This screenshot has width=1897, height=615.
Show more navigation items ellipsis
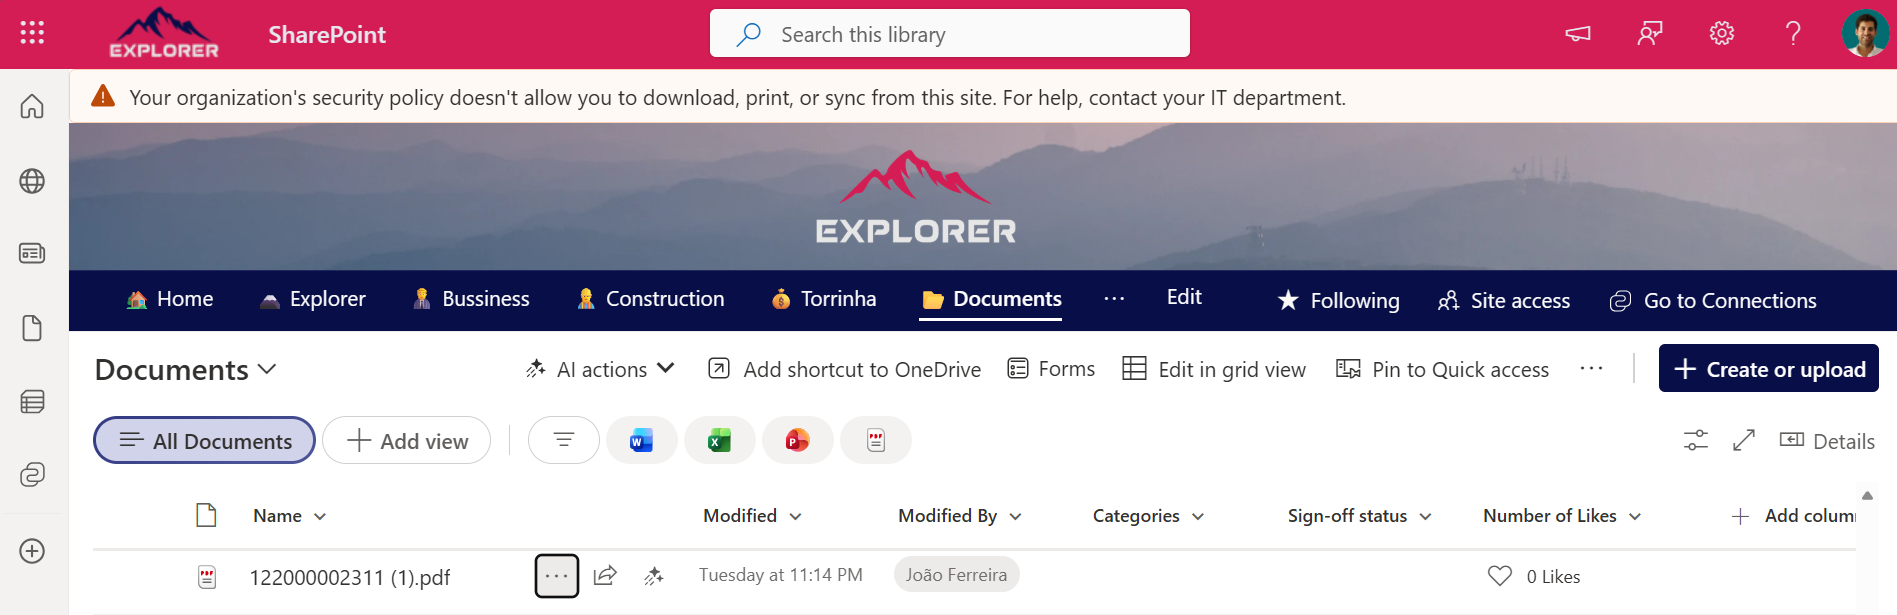[x=1114, y=298]
